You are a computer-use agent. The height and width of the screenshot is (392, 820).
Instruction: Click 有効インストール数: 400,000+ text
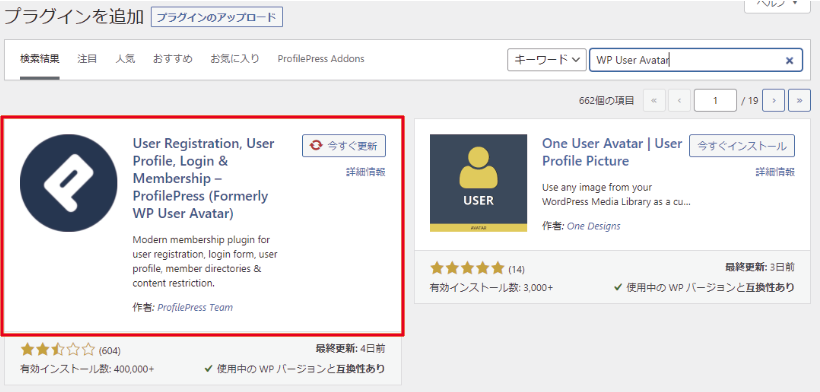[x=87, y=369]
